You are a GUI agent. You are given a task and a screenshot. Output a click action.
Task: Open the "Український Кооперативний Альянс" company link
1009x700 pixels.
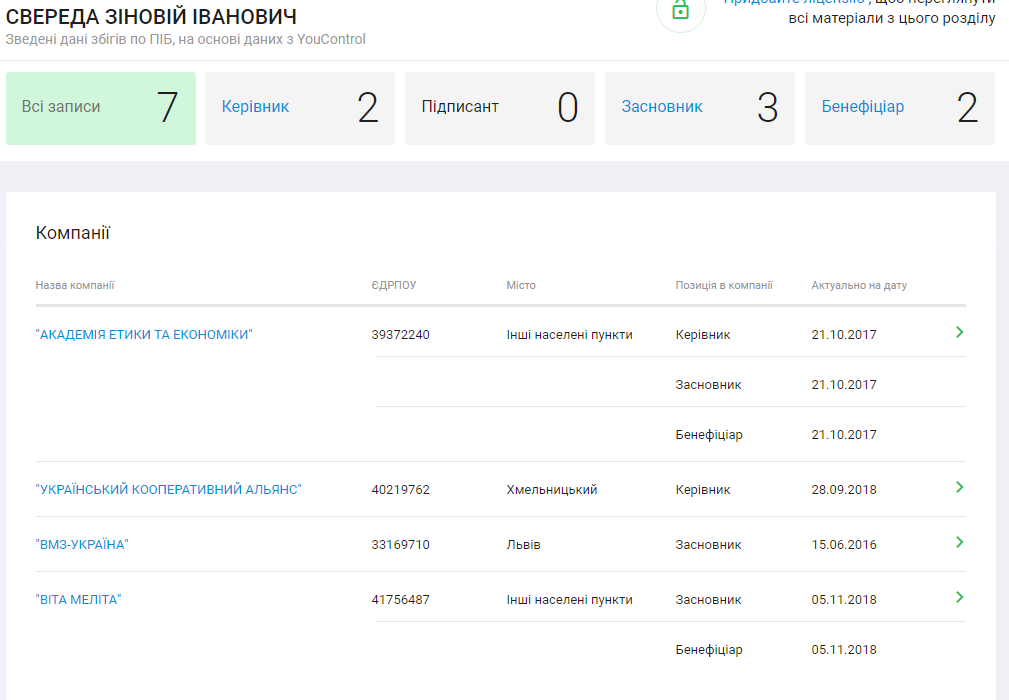pyautogui.click(x=168, y=490)
